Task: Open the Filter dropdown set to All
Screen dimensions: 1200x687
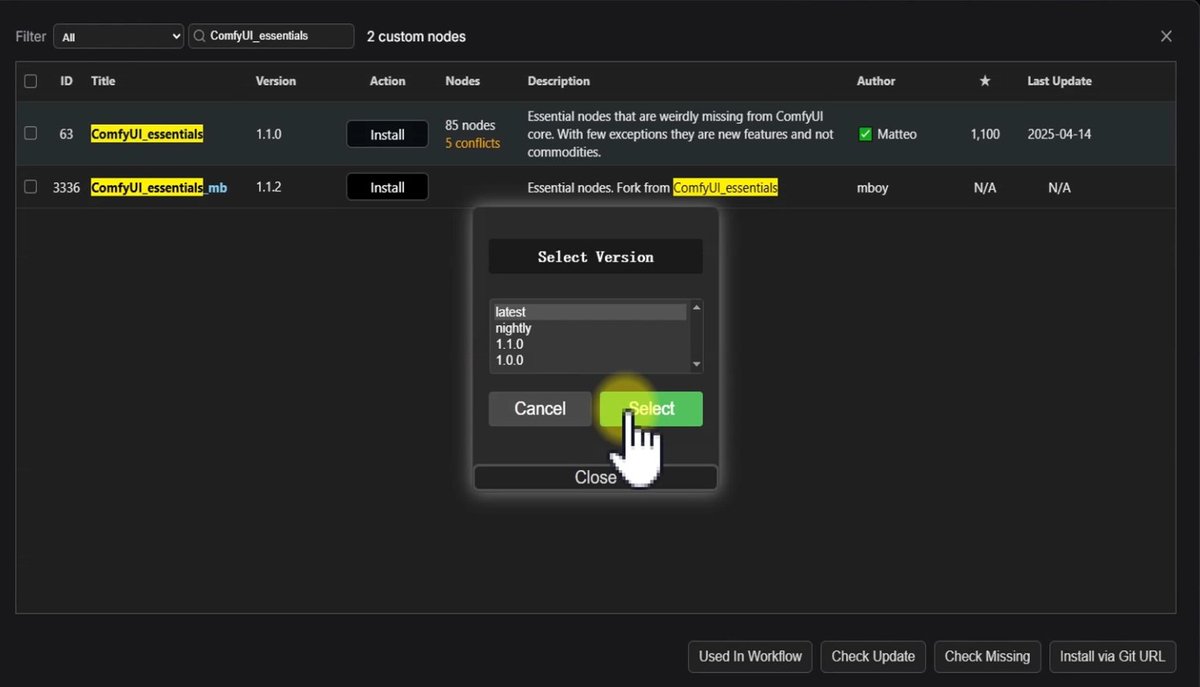Action: click(118, 36)
